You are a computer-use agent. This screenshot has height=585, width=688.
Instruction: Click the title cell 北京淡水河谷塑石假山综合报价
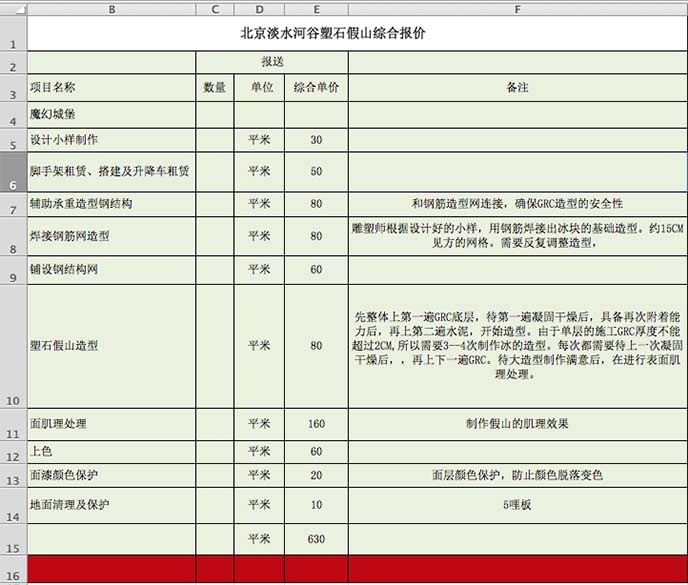(333, 32)
